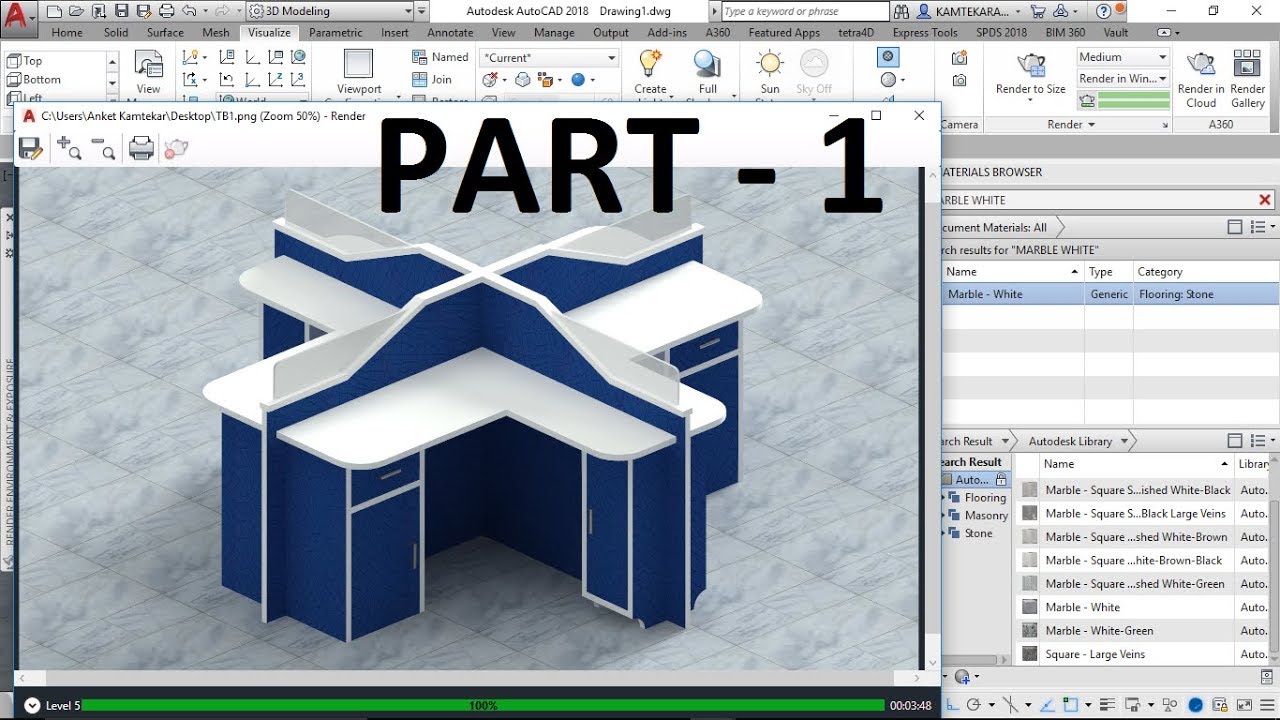Viewport: 1280px width, 720px height.
Task: Click the Plot printer icon in title bar
Action: [167, 12]
